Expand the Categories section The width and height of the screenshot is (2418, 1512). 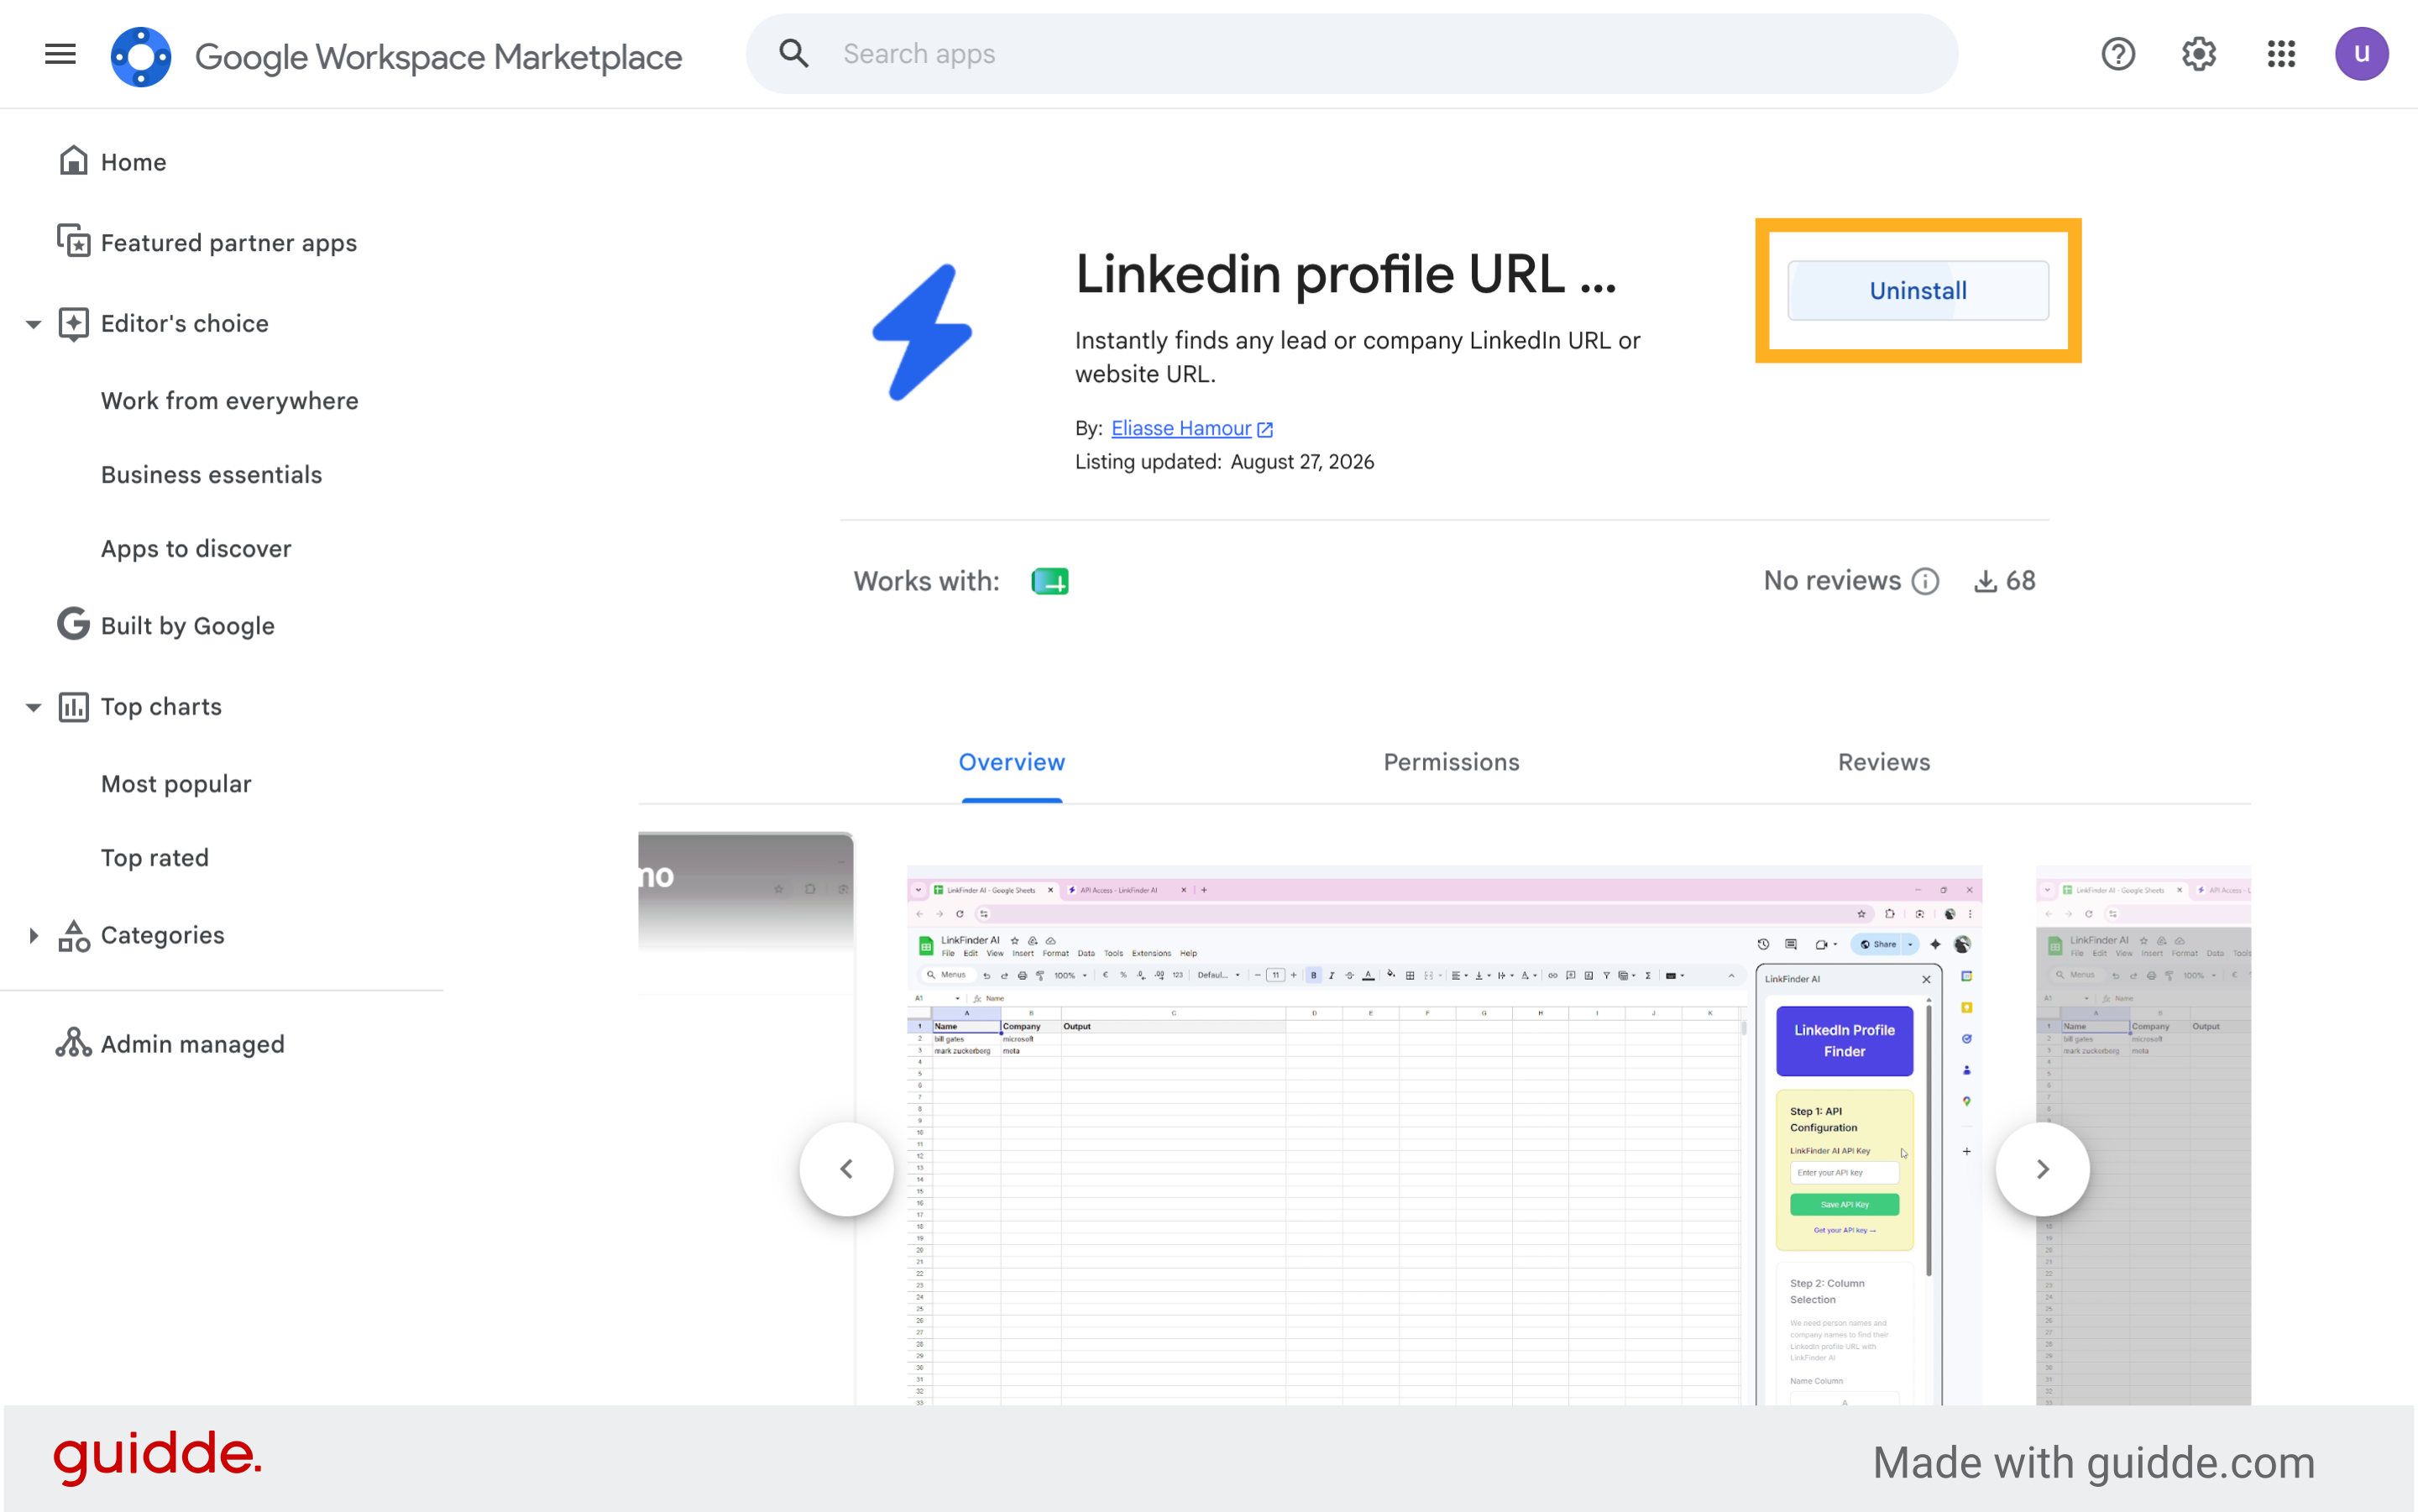click(33, 936)
